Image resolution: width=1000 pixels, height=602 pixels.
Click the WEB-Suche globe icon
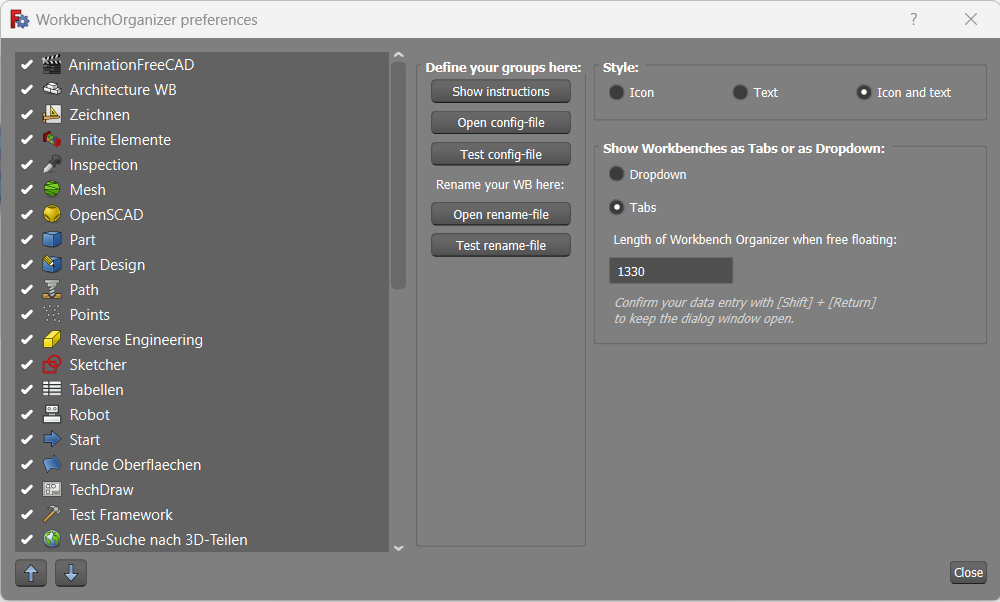[52, 540]
